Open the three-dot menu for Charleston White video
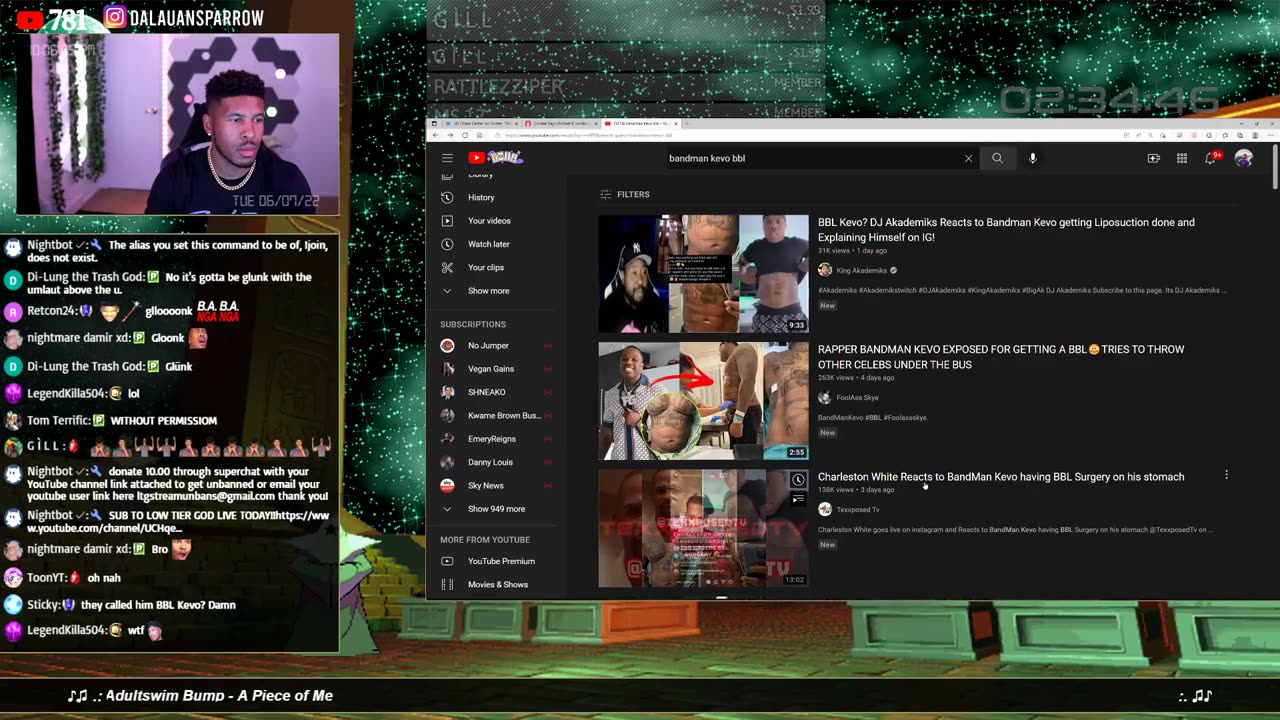The image size is (1280, 720). [x=1226, y=475]
